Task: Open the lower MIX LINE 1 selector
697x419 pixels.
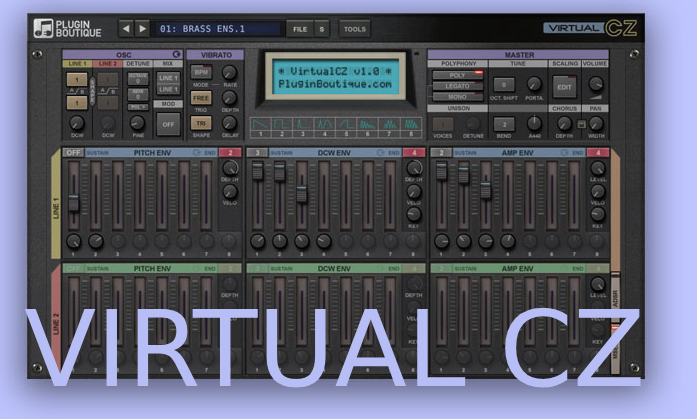Action: tap(168, 89)
